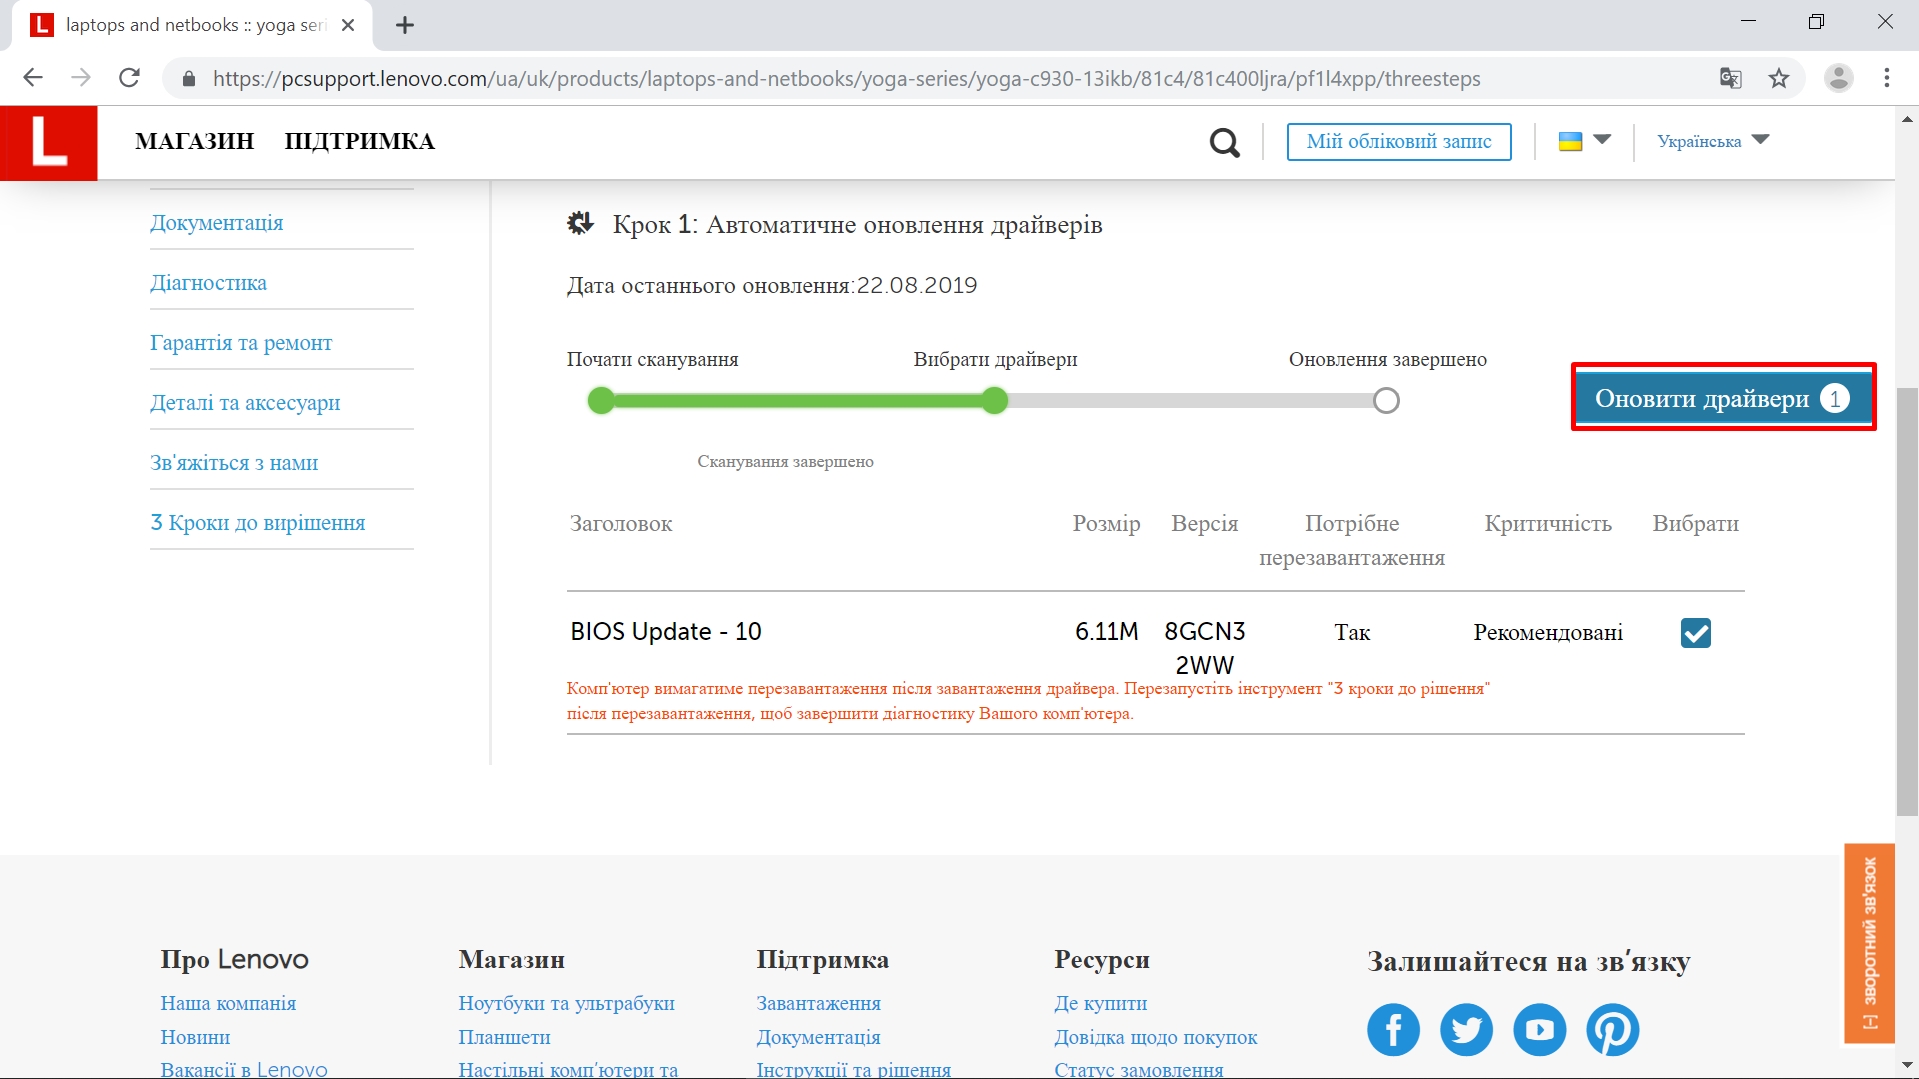The width and height of the screenshot is (1919, 1079).
Task: Click the scrollbar down arrow
Action: click(1907, 1067)
